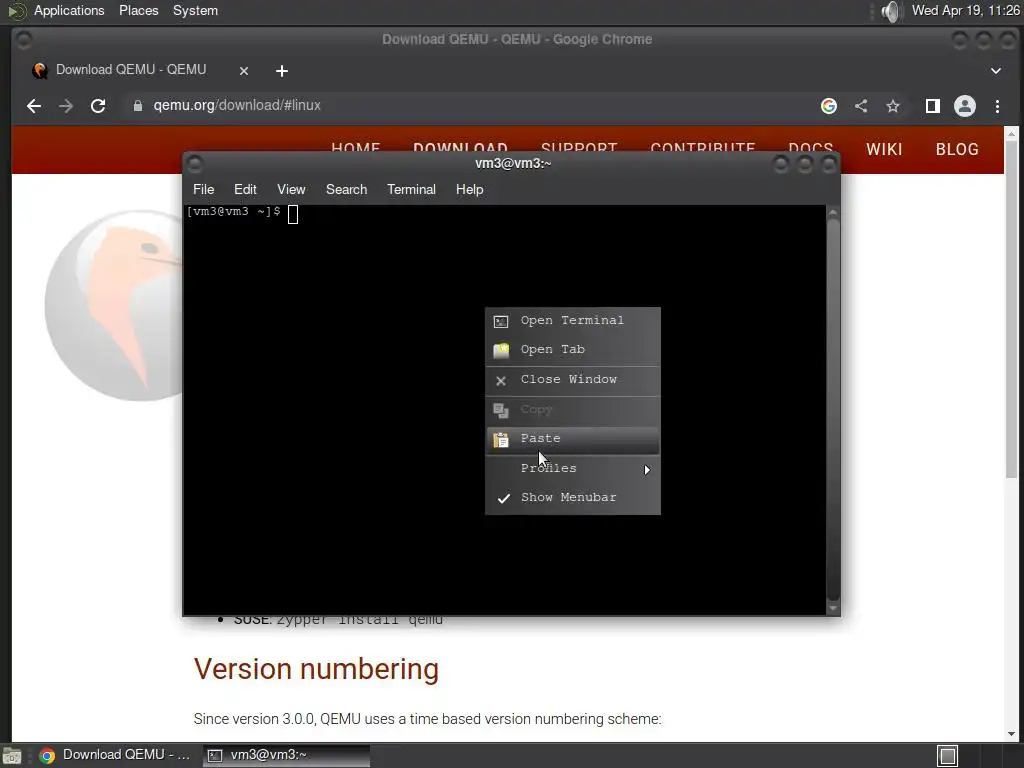Click the padlock site info icon
Screen dimensions: 1024x768
138,106
